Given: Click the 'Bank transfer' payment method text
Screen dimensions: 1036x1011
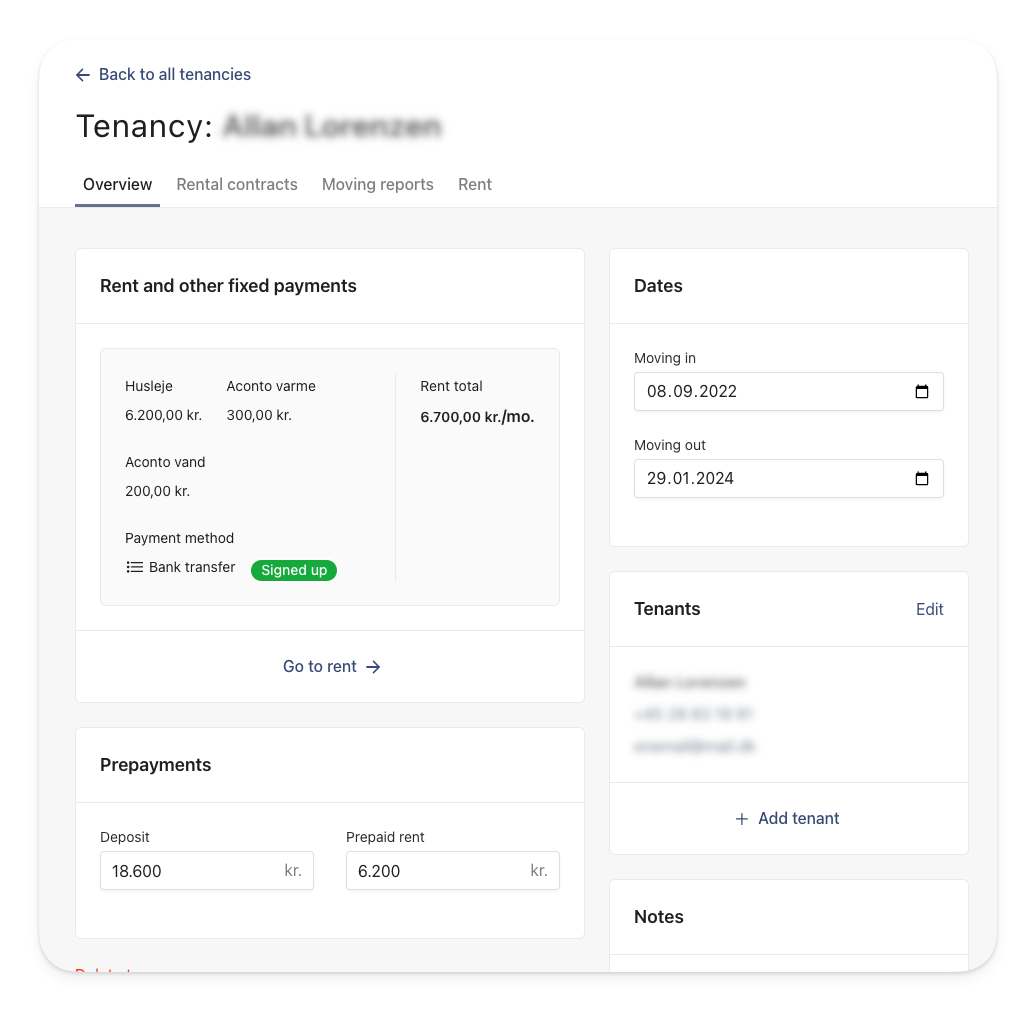Looking at the screenshot, I should pos(192,567).
